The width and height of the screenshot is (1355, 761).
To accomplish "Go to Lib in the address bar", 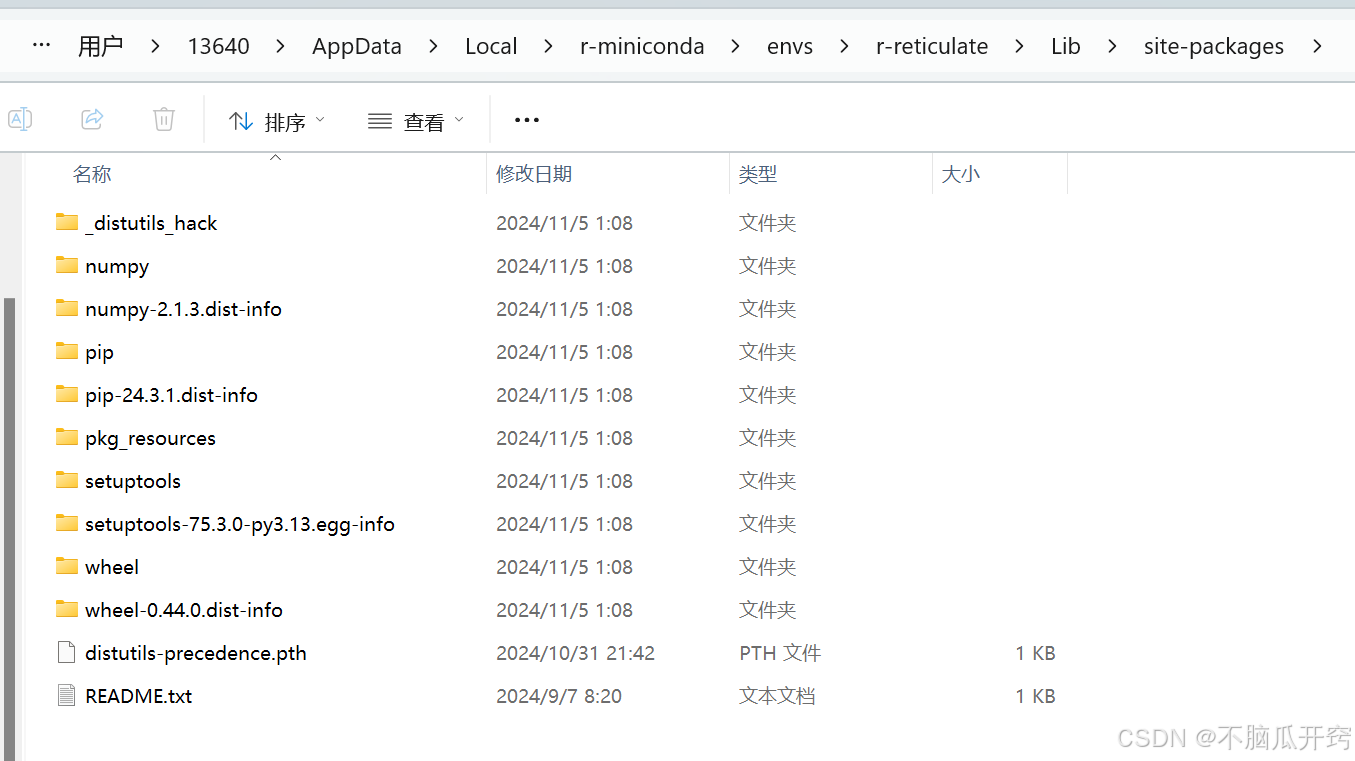I will click(x=1066, y=46).
